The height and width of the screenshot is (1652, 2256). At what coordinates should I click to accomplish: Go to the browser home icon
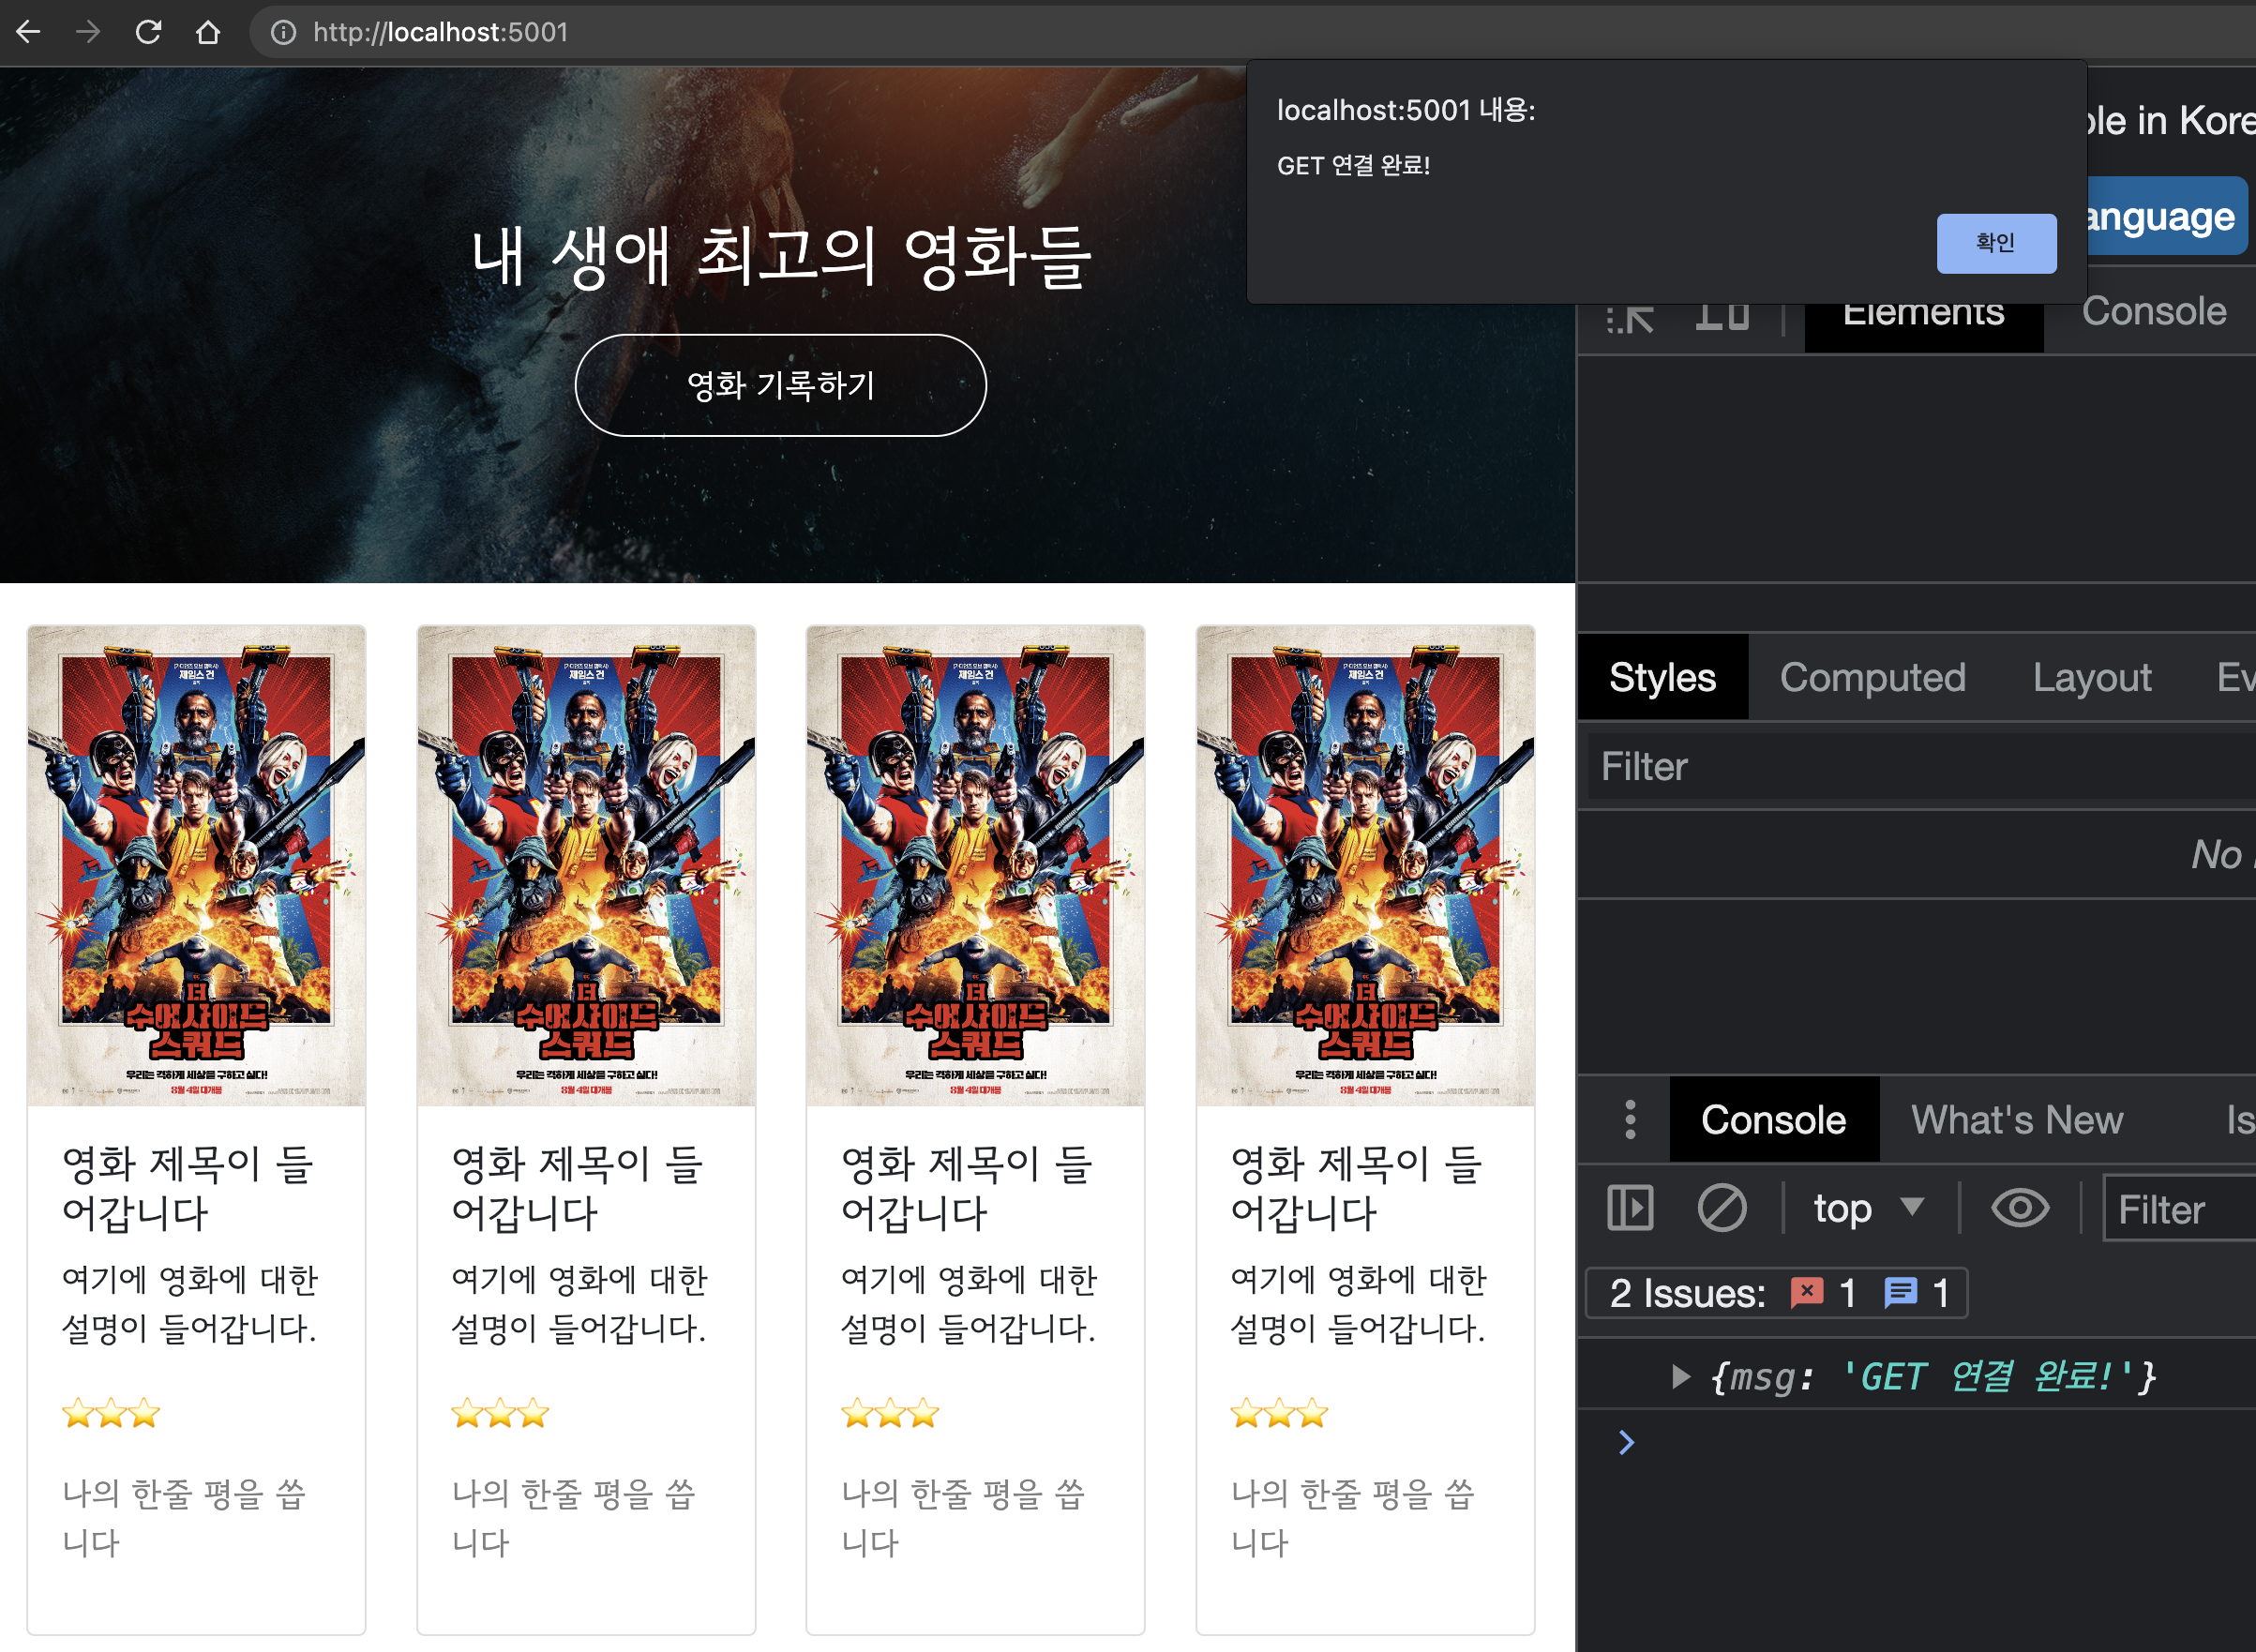pyautogui.click(x=208, y=32)
